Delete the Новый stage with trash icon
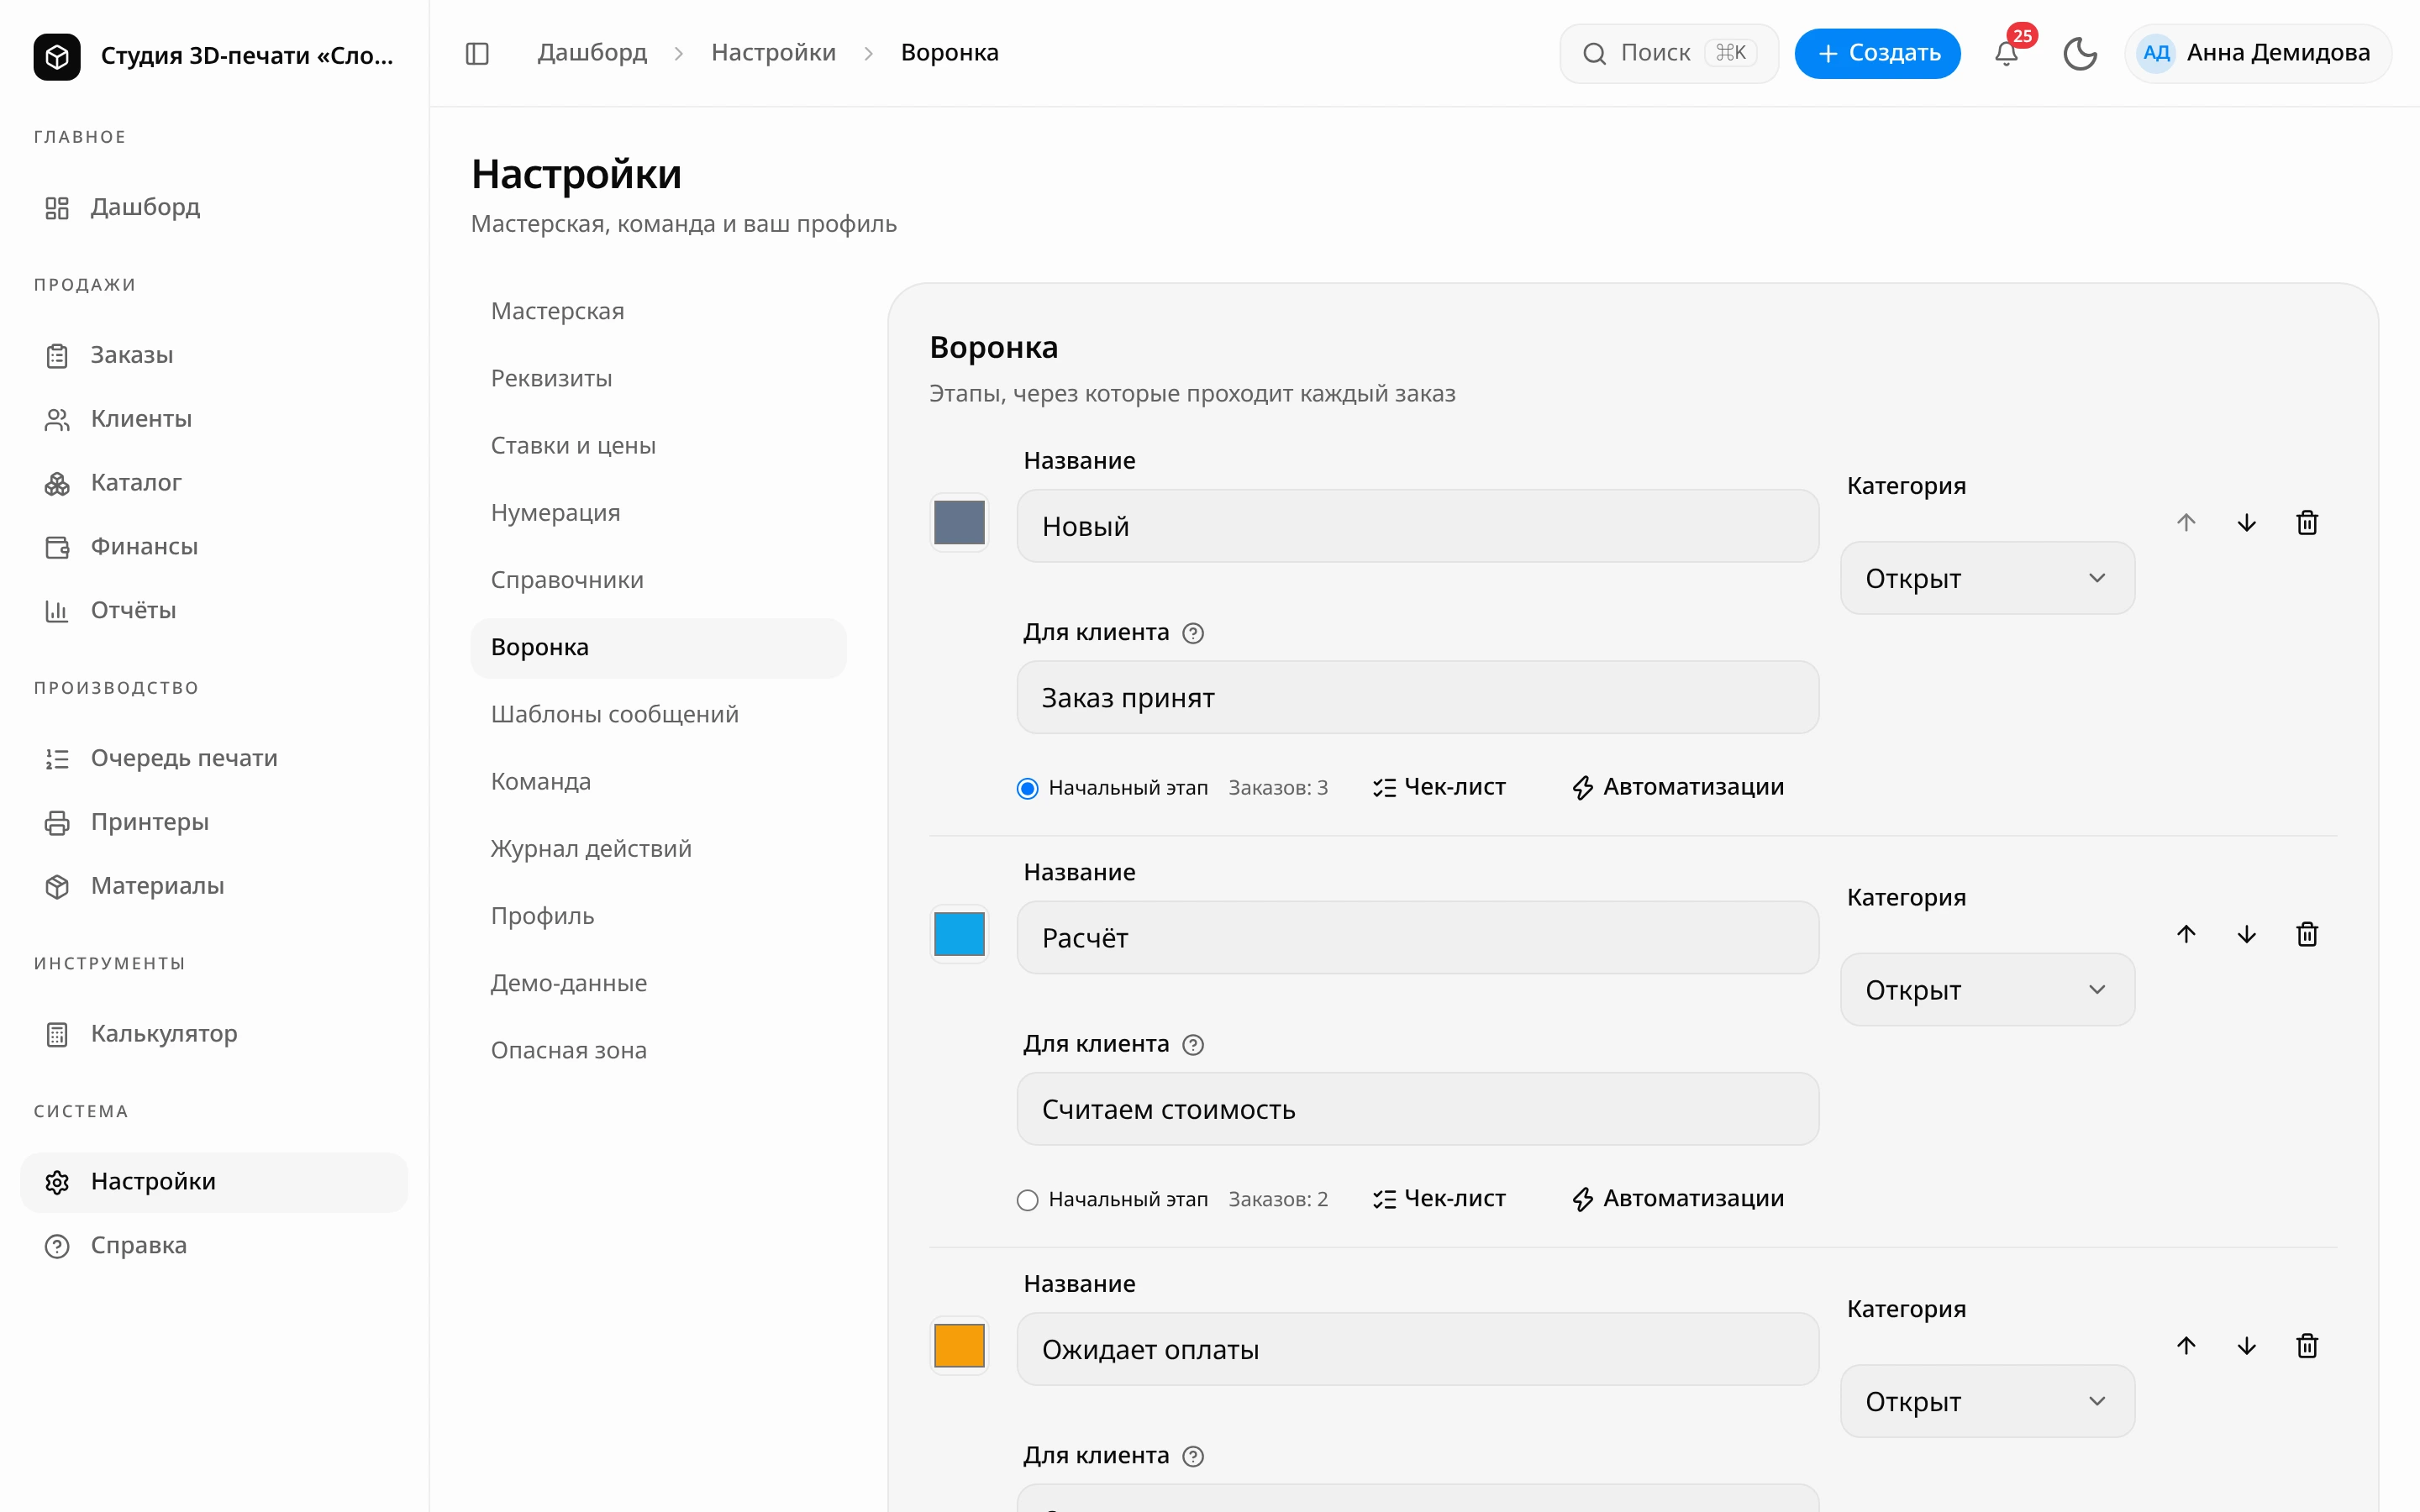The image size is (2420, 1512). tap(2307, 522)
